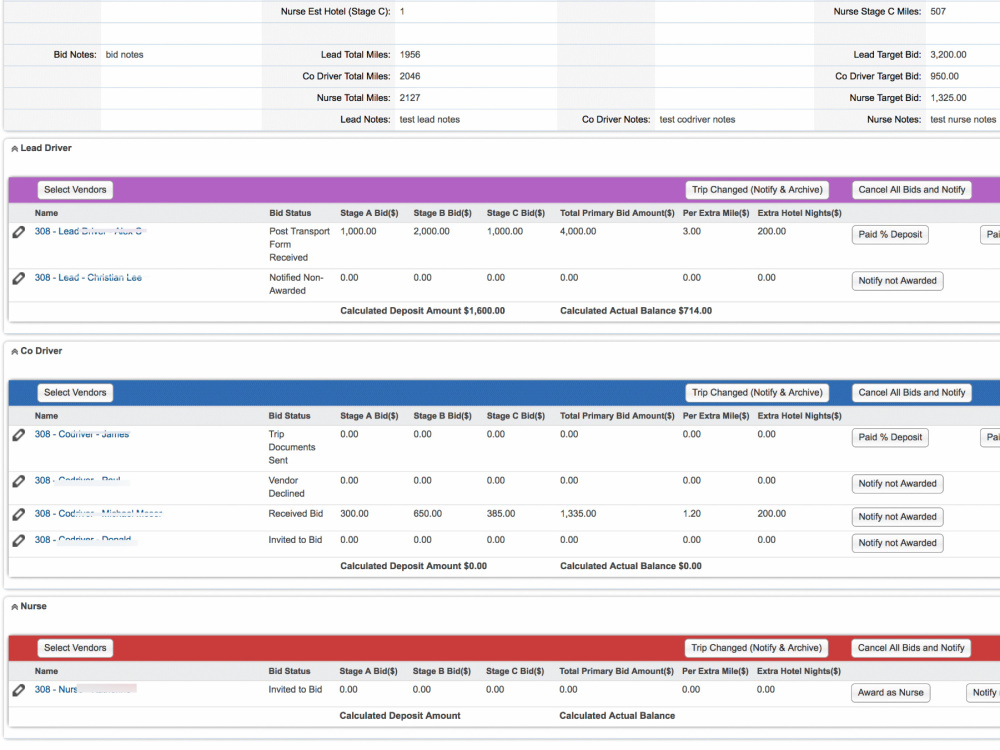This screenshot has height=750, width=1000.
Task: Click total primary bid amount 4,000.00
Action: coord(578,232)
